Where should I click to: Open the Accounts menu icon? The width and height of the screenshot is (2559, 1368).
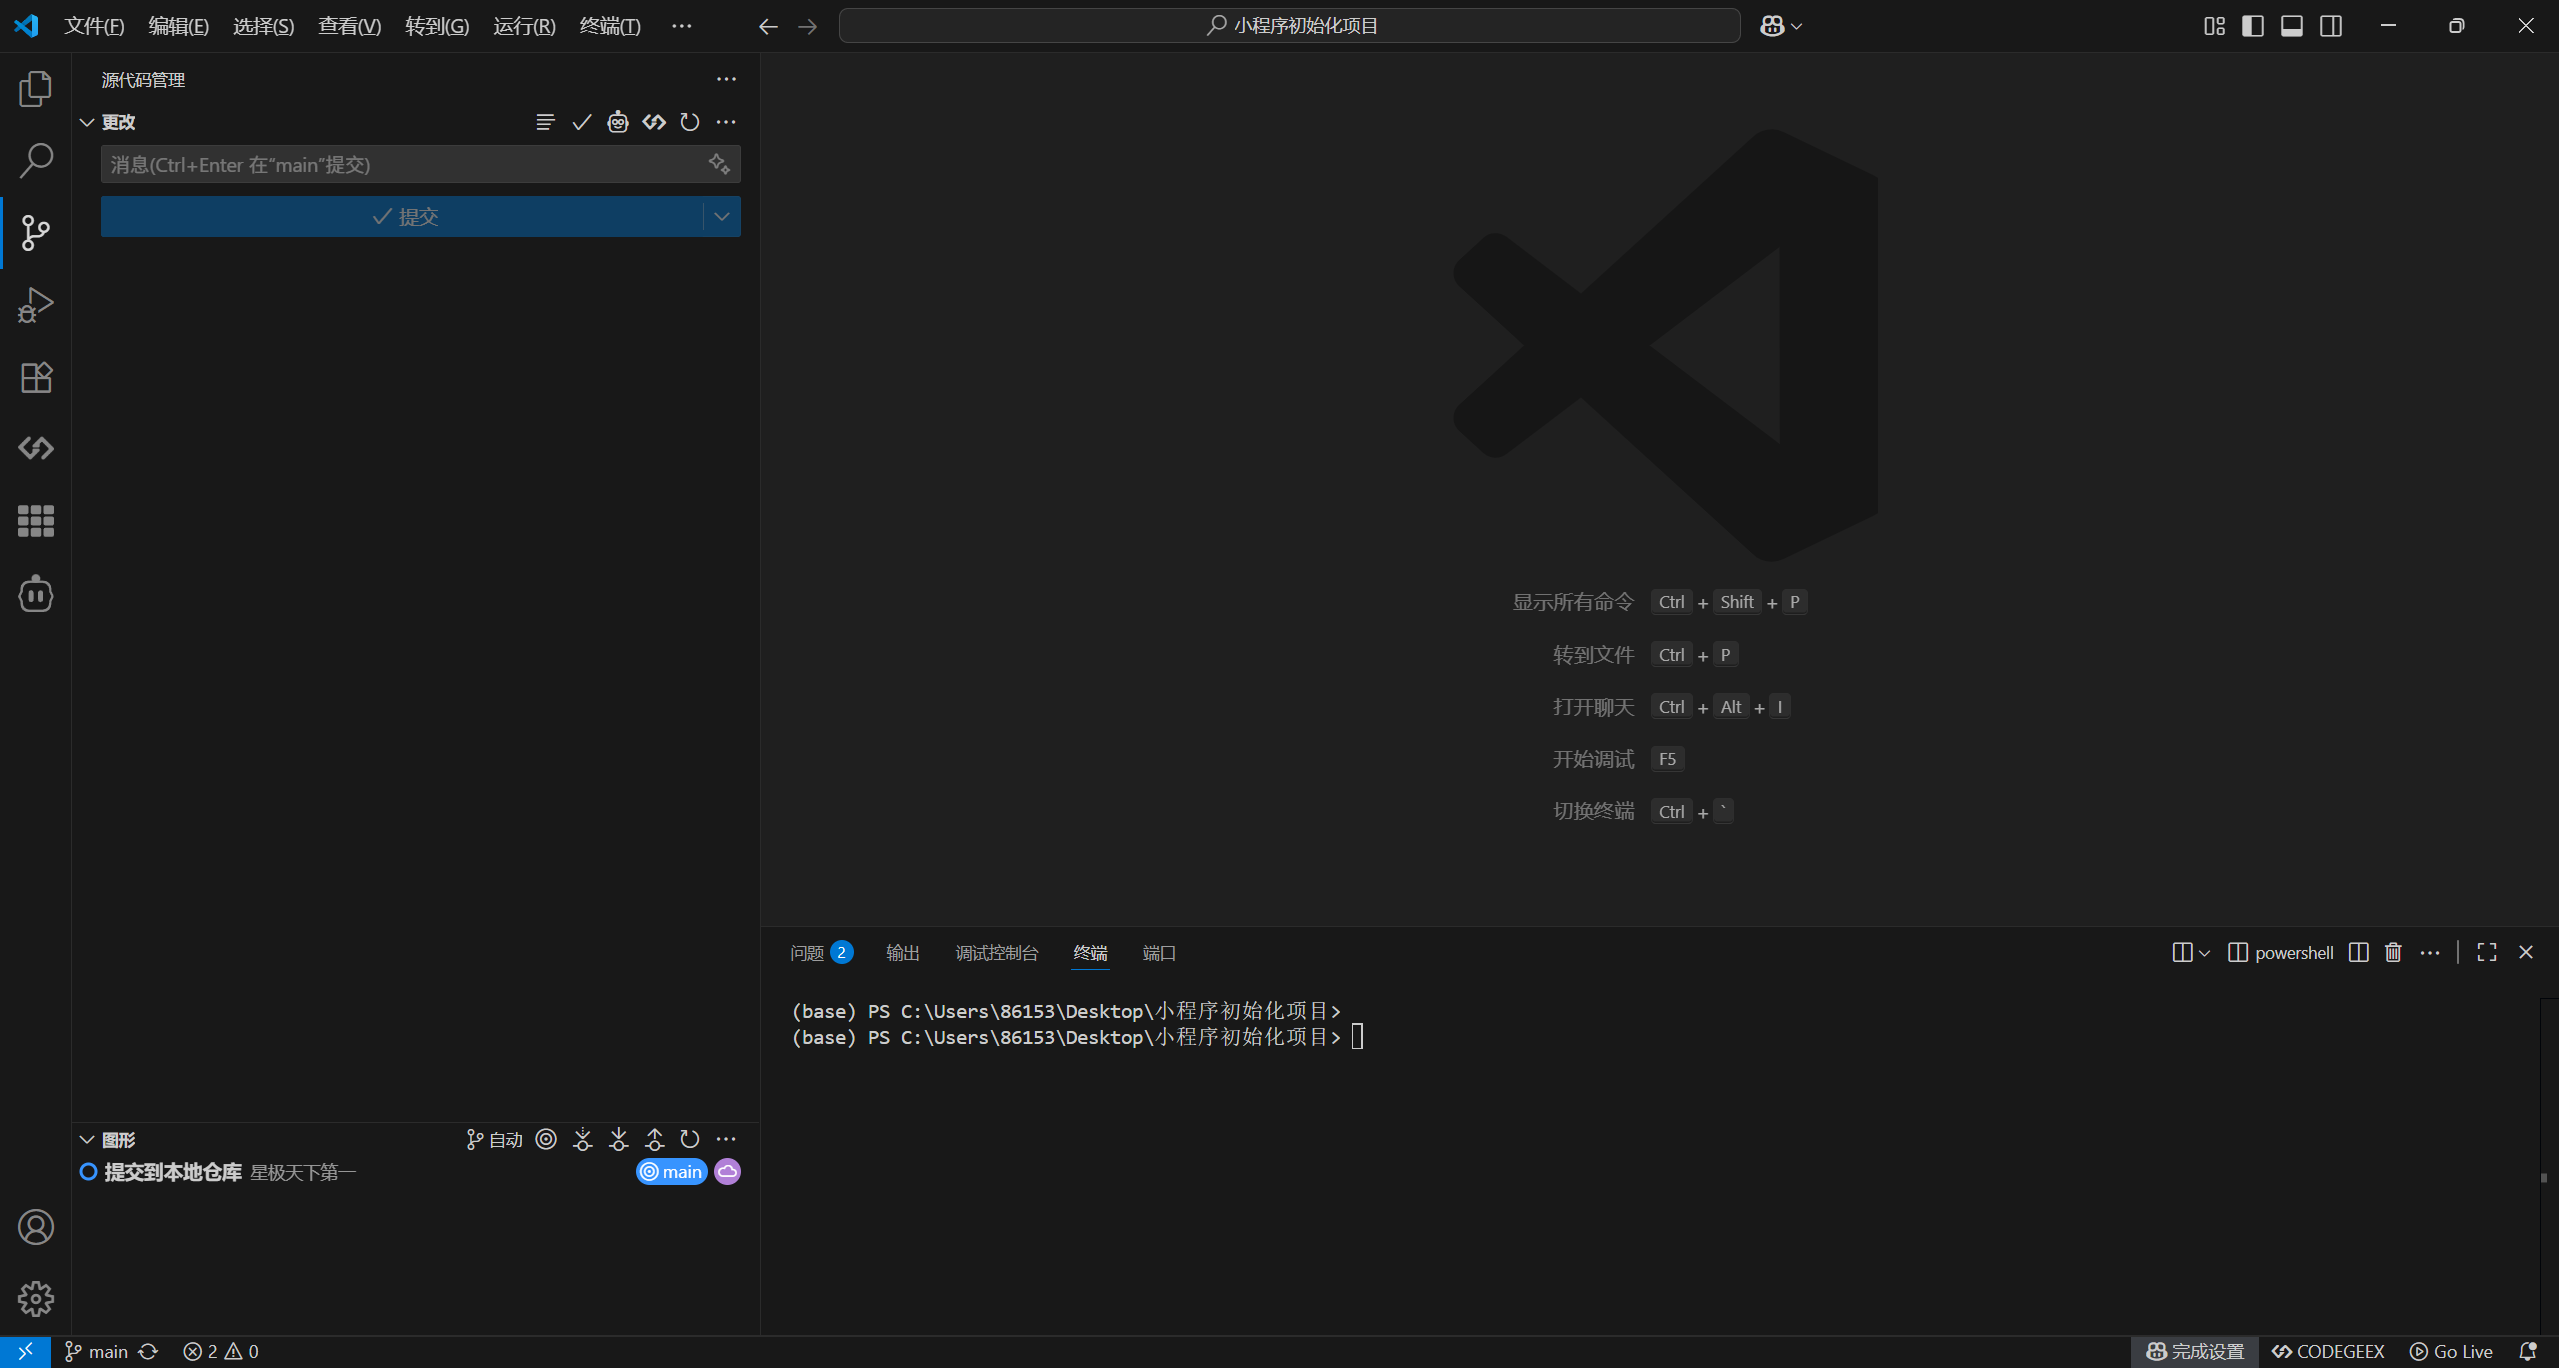[36, 1227]
